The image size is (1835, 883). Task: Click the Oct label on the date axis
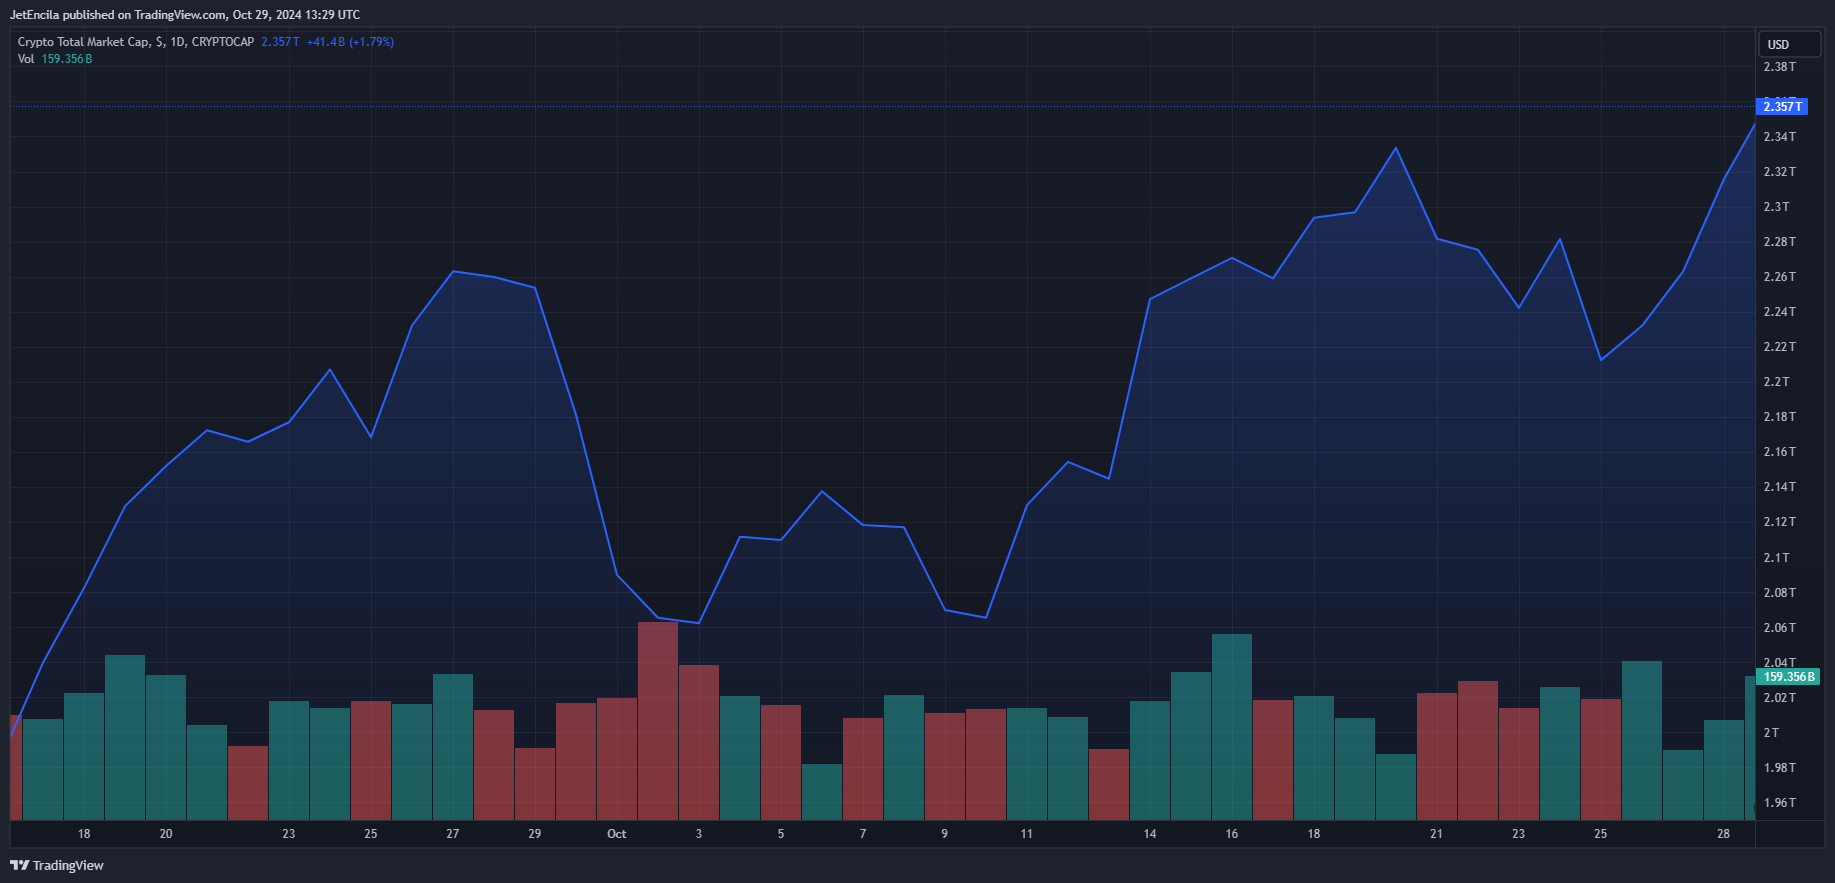617,834
